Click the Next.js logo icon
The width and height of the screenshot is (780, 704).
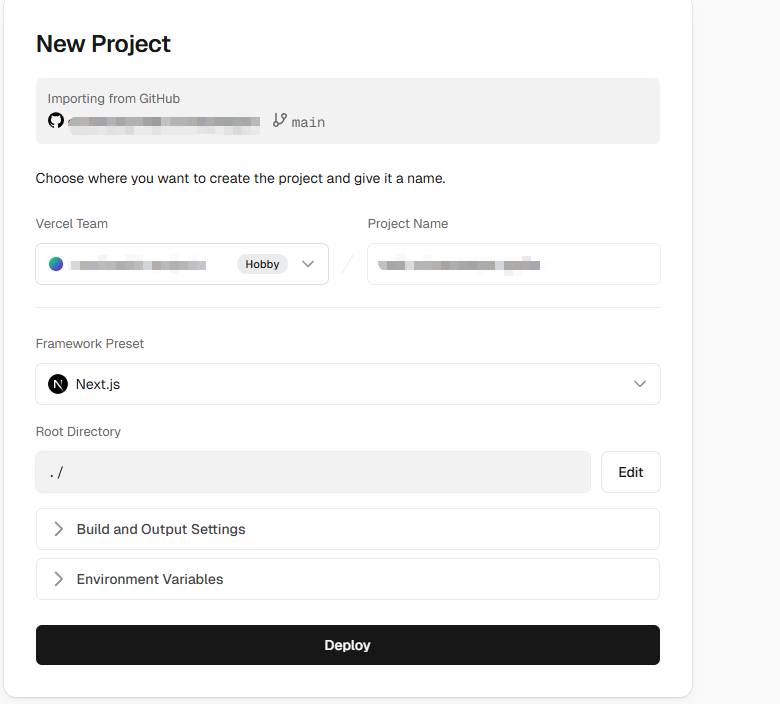tap(58, 384)
